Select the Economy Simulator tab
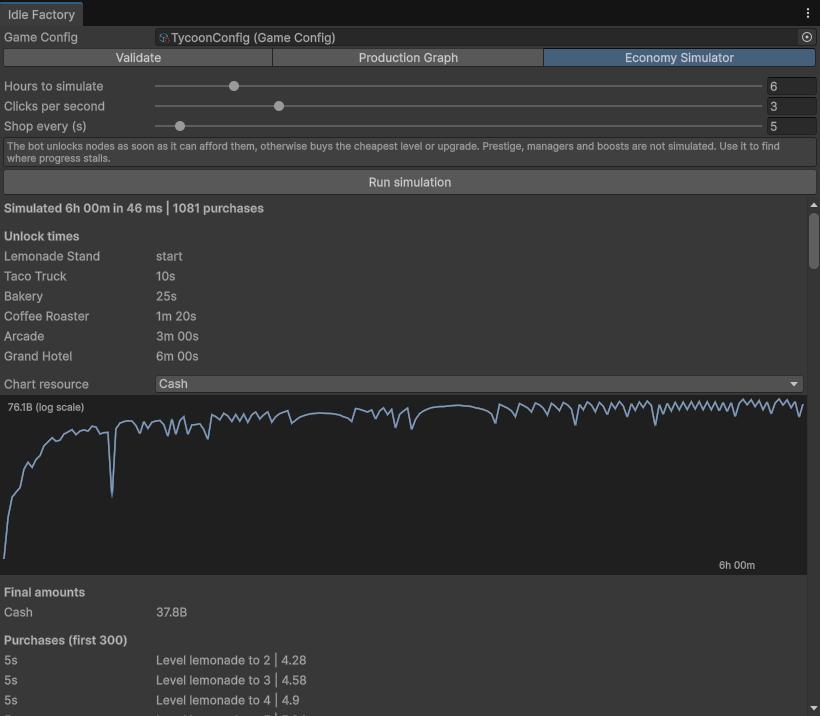820x716 pixels. [x=679, y=58]
